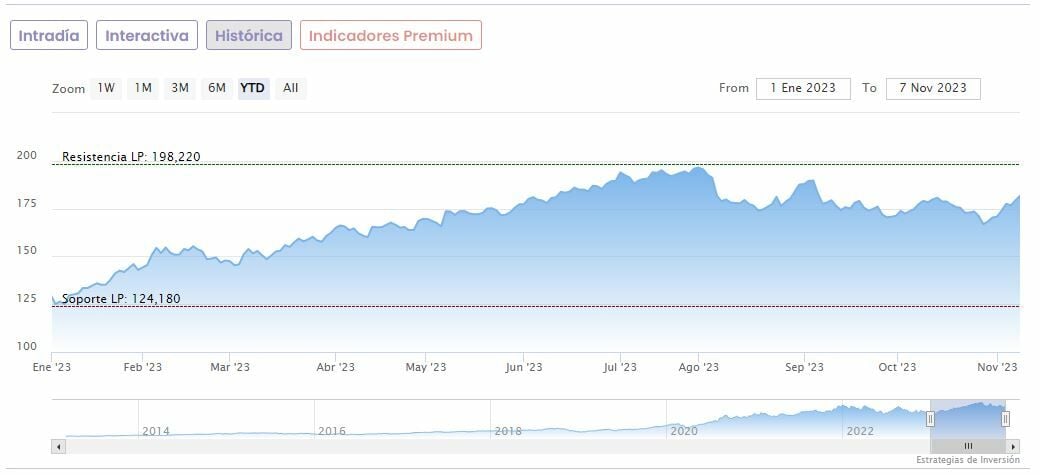The image size is (1040, 475).
Task: Set zoom to 6M
Action: pyautogui.click(x=217, y=88)
